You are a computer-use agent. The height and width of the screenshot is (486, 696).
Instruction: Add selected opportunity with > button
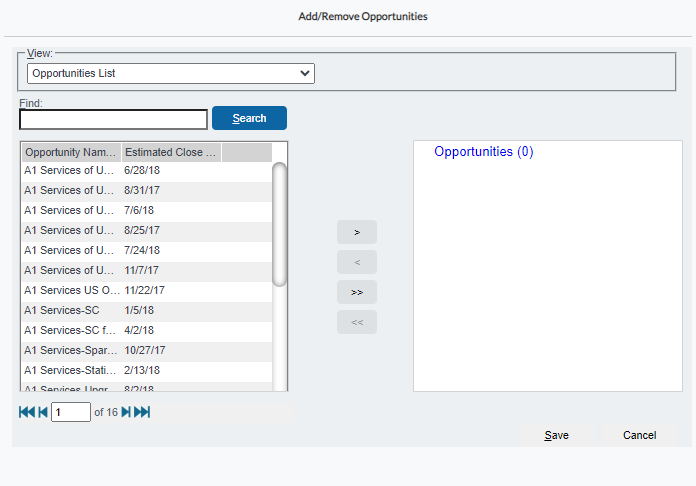click(357, 232)
